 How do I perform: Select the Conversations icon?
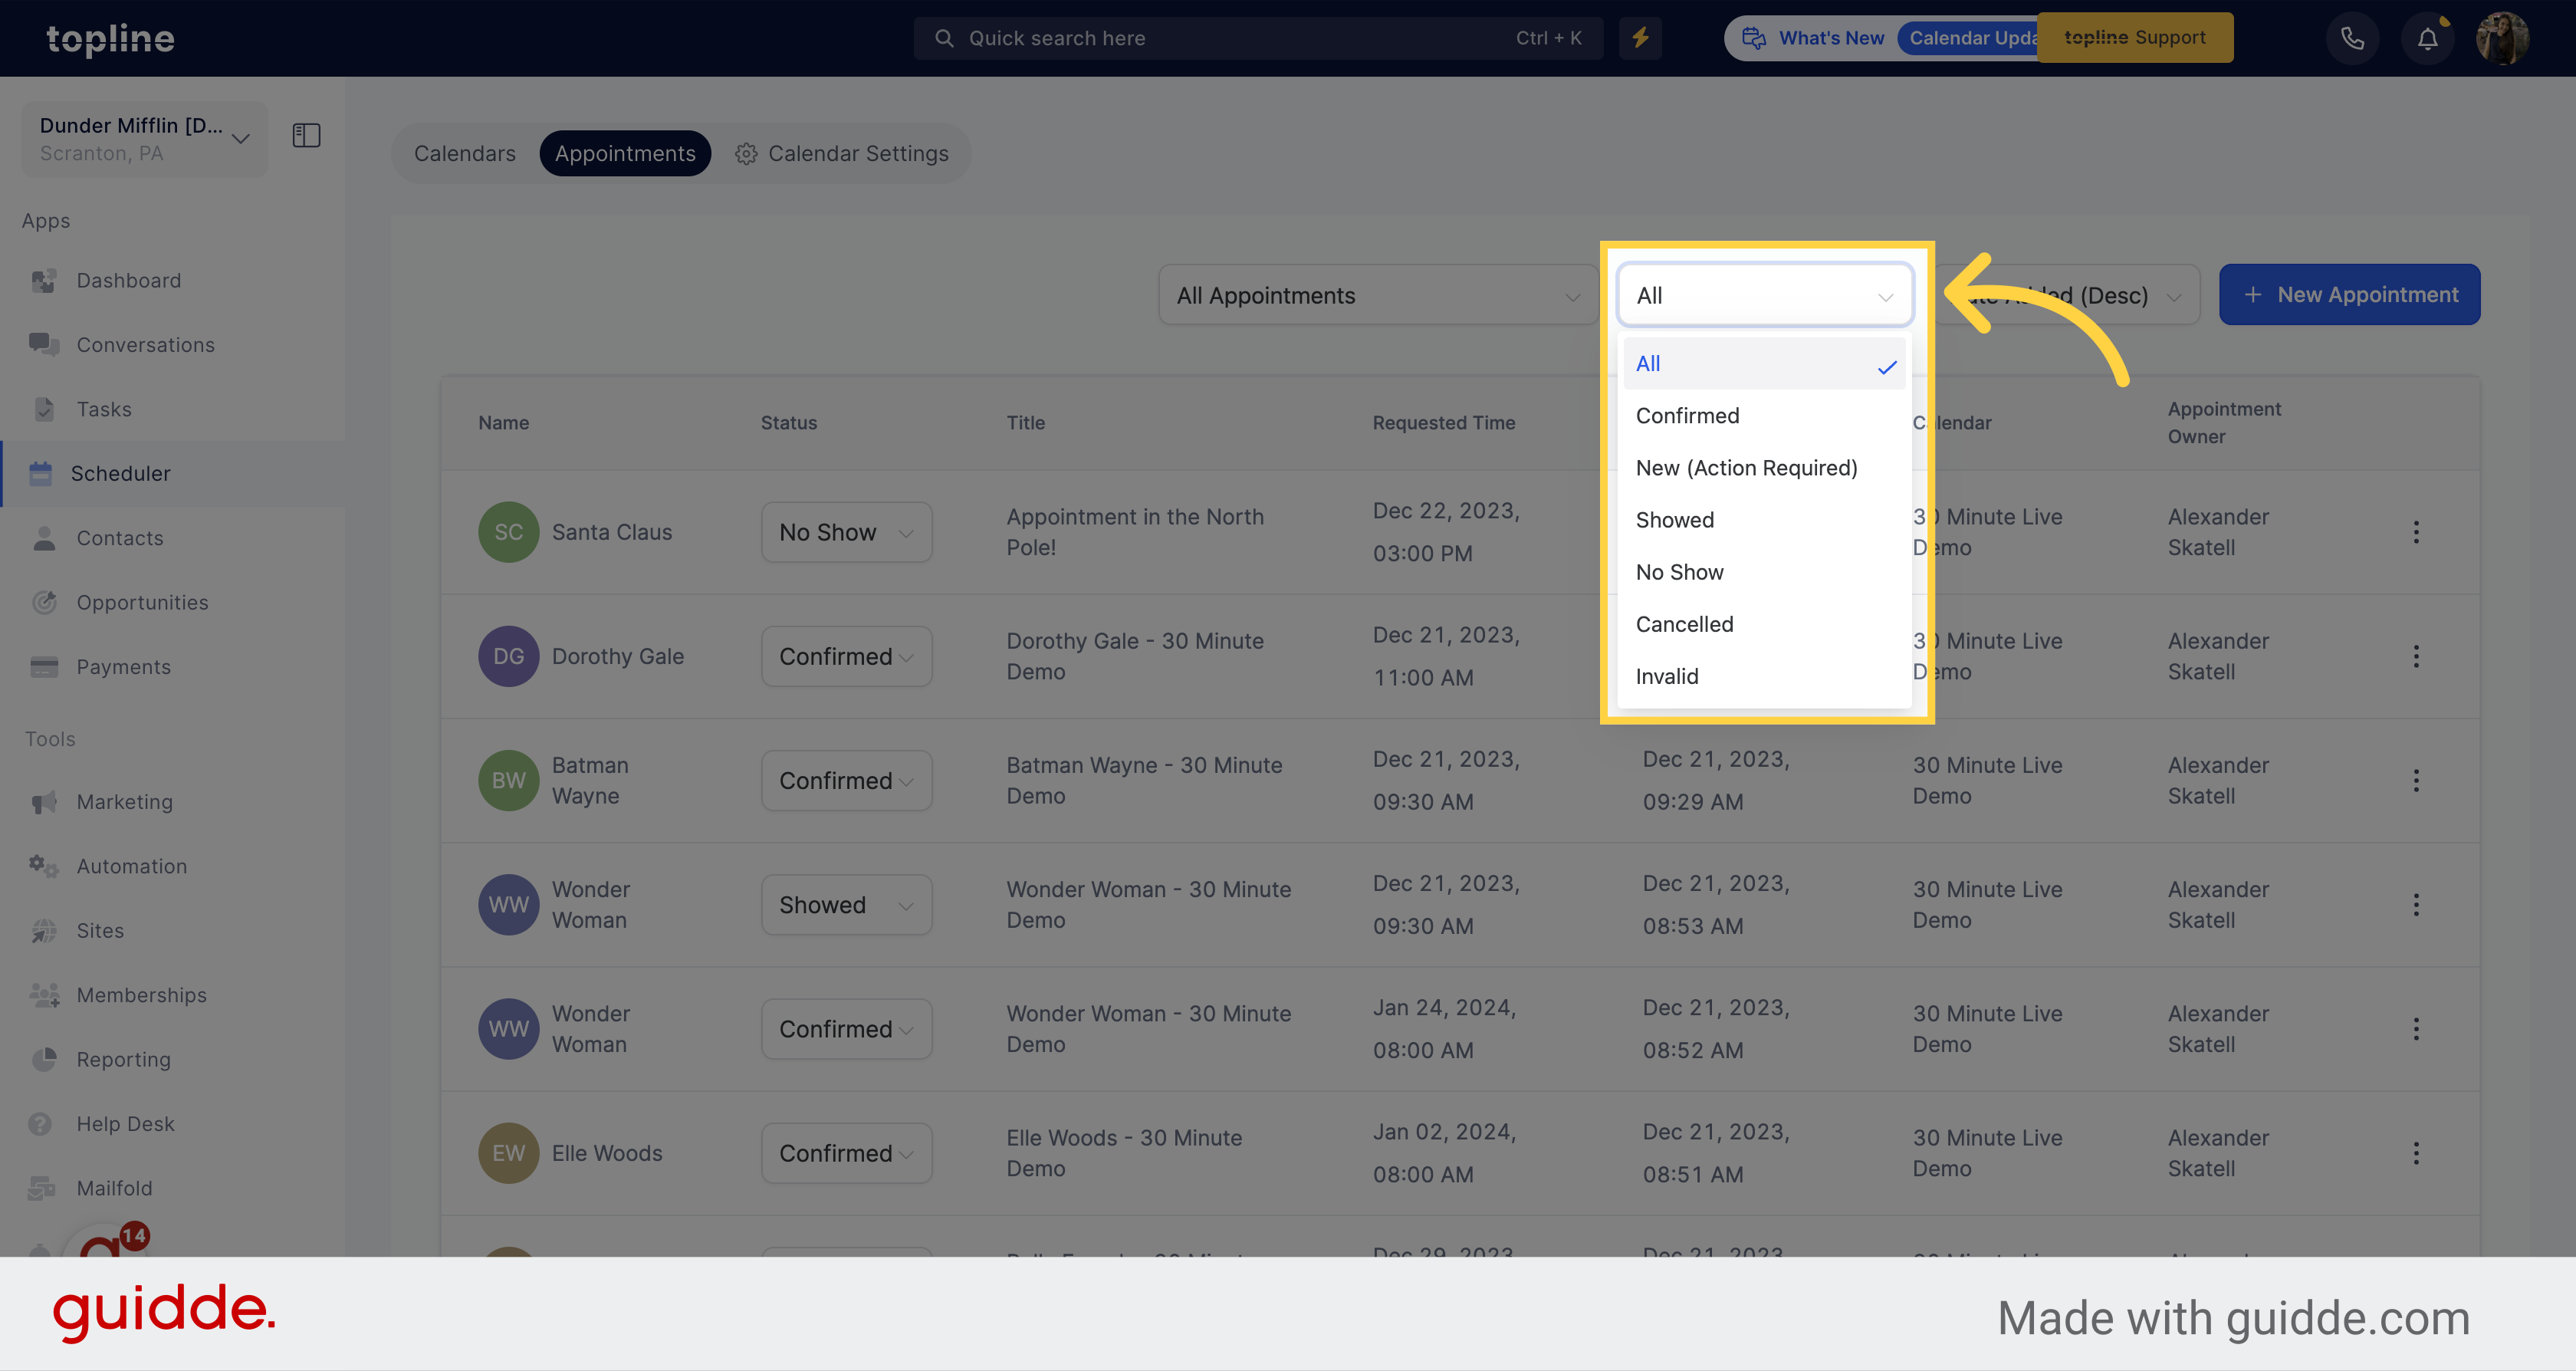[x=43, y=344]
